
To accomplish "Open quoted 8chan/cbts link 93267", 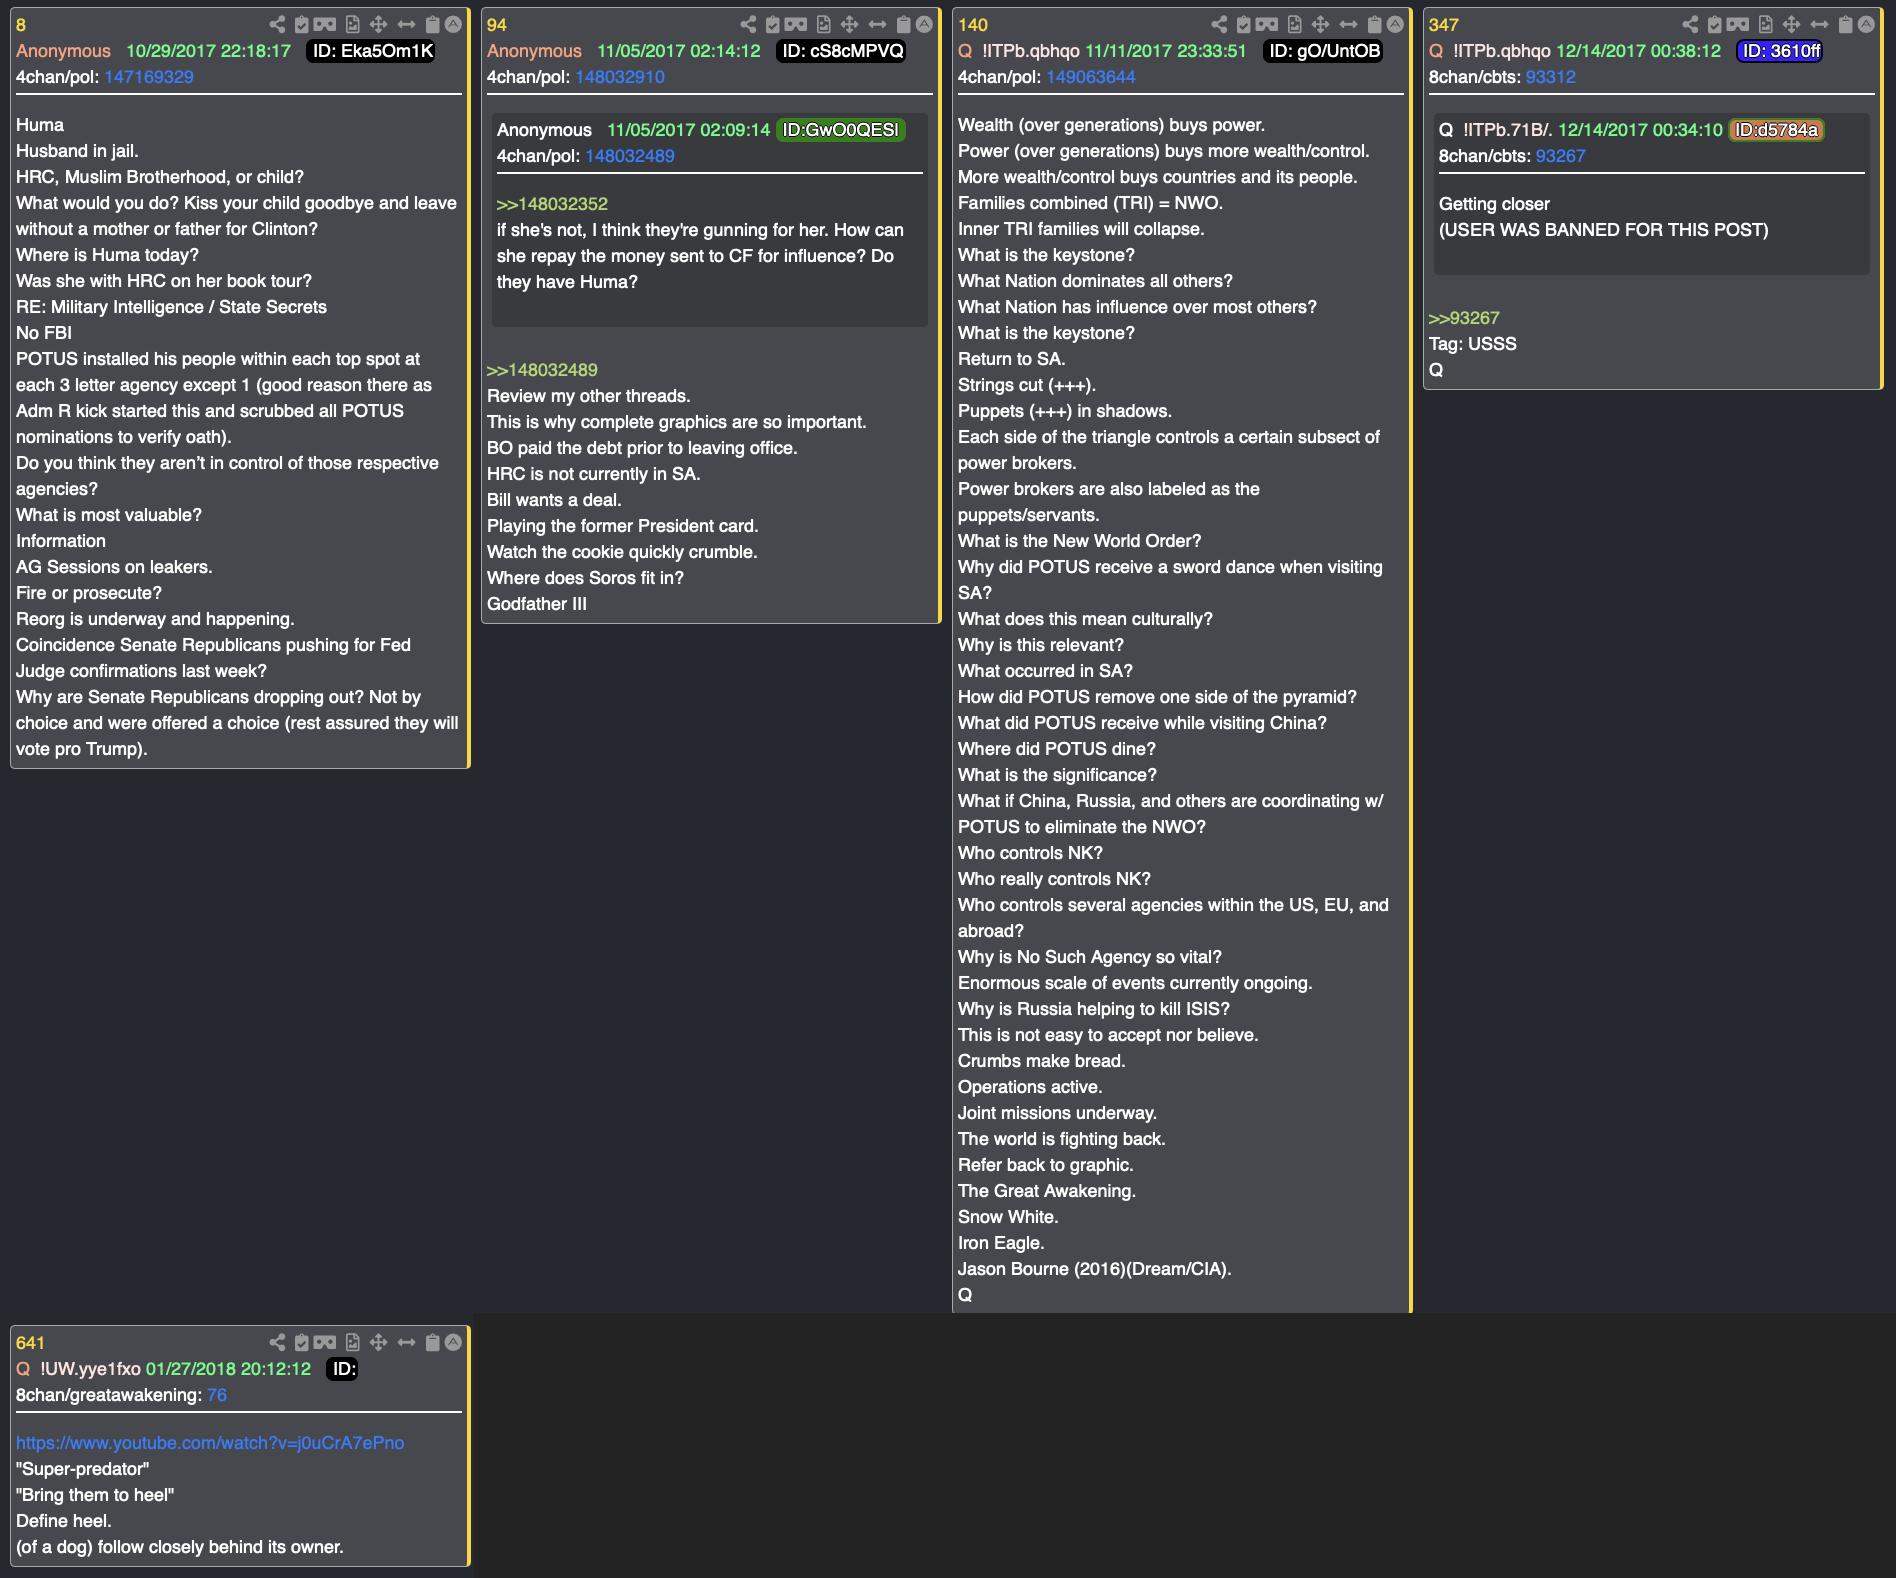I will [x=1561, y=156].
